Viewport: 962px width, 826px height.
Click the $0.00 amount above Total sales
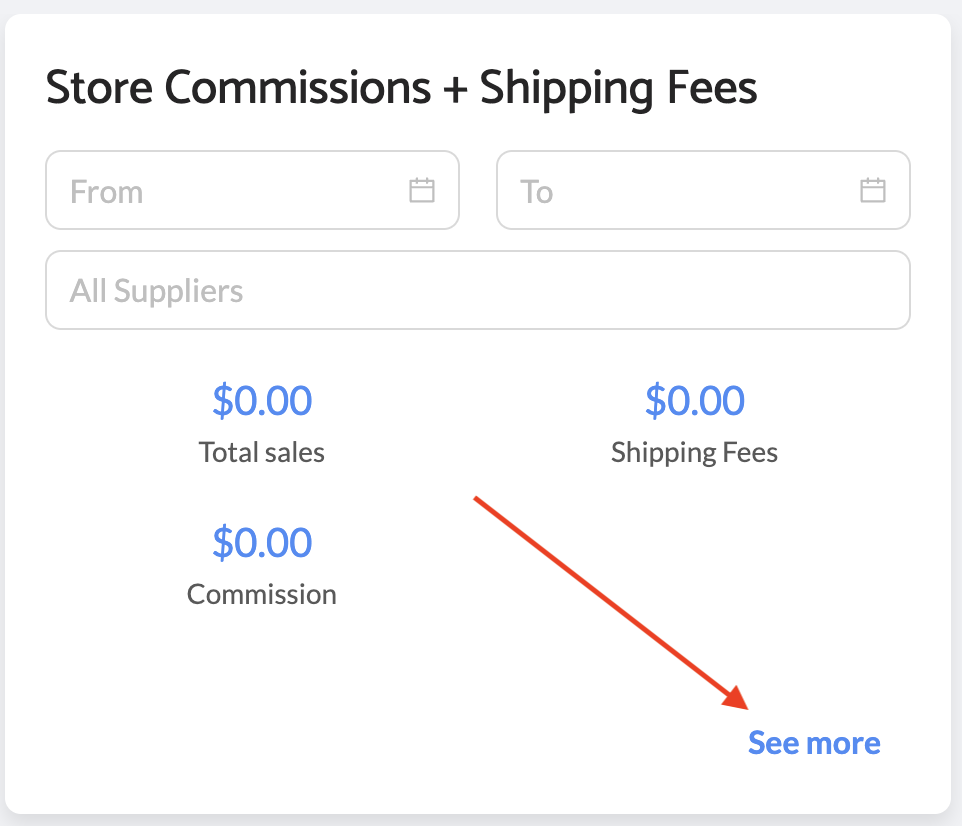point(262,401)
